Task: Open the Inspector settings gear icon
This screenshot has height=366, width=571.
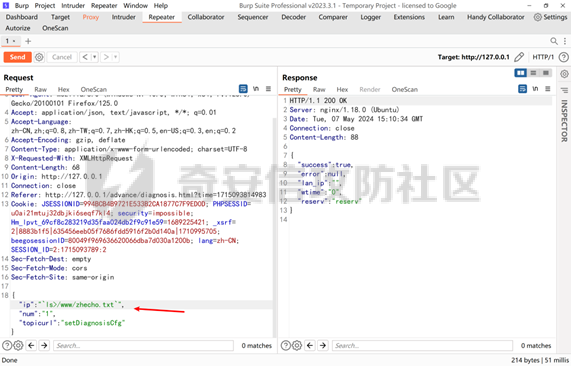Action: click(x=564, y=74)
